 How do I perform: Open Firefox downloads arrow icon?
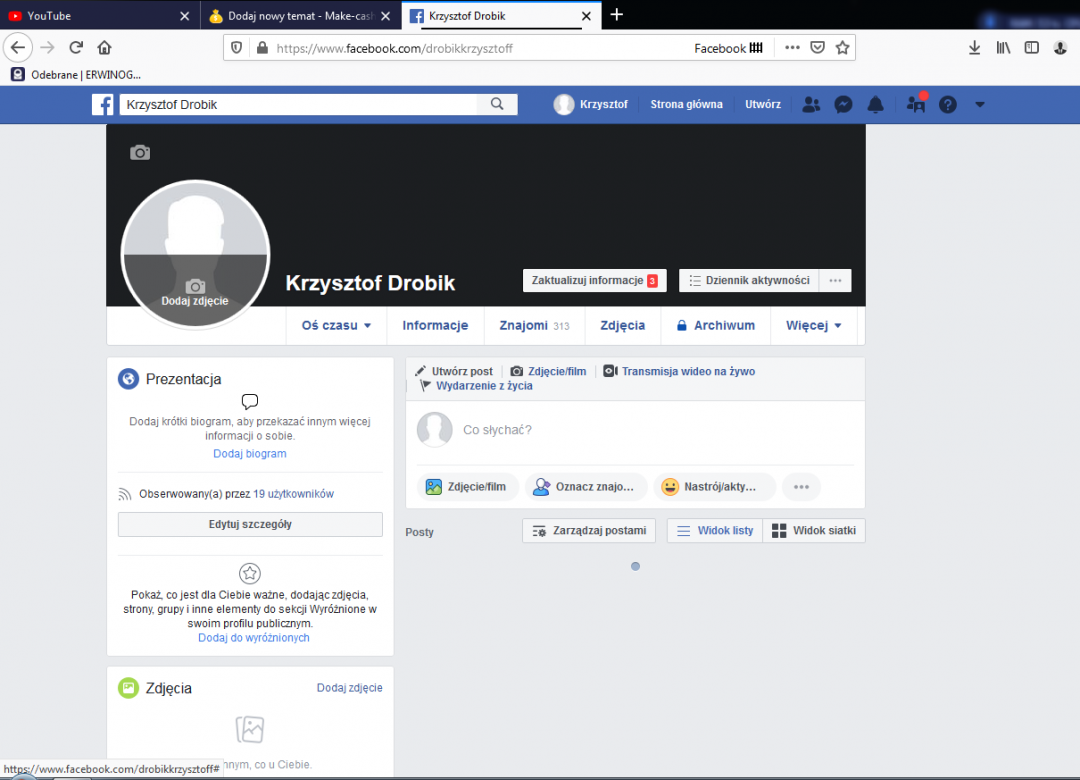pyautogui.click(x=975, y=48)
